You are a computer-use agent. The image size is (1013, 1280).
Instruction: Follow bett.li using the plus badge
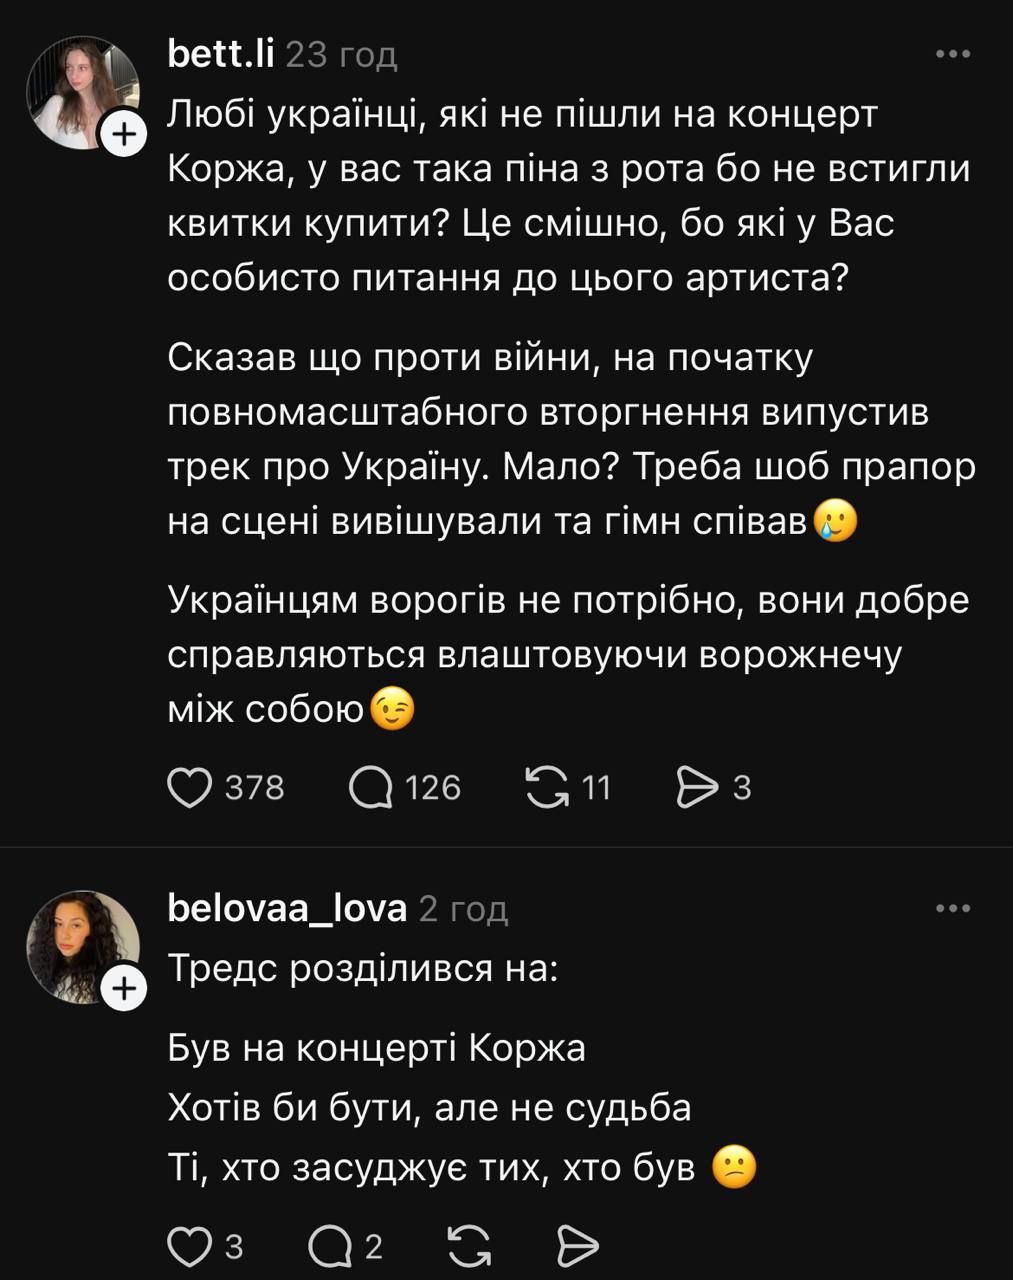(123, 135)
